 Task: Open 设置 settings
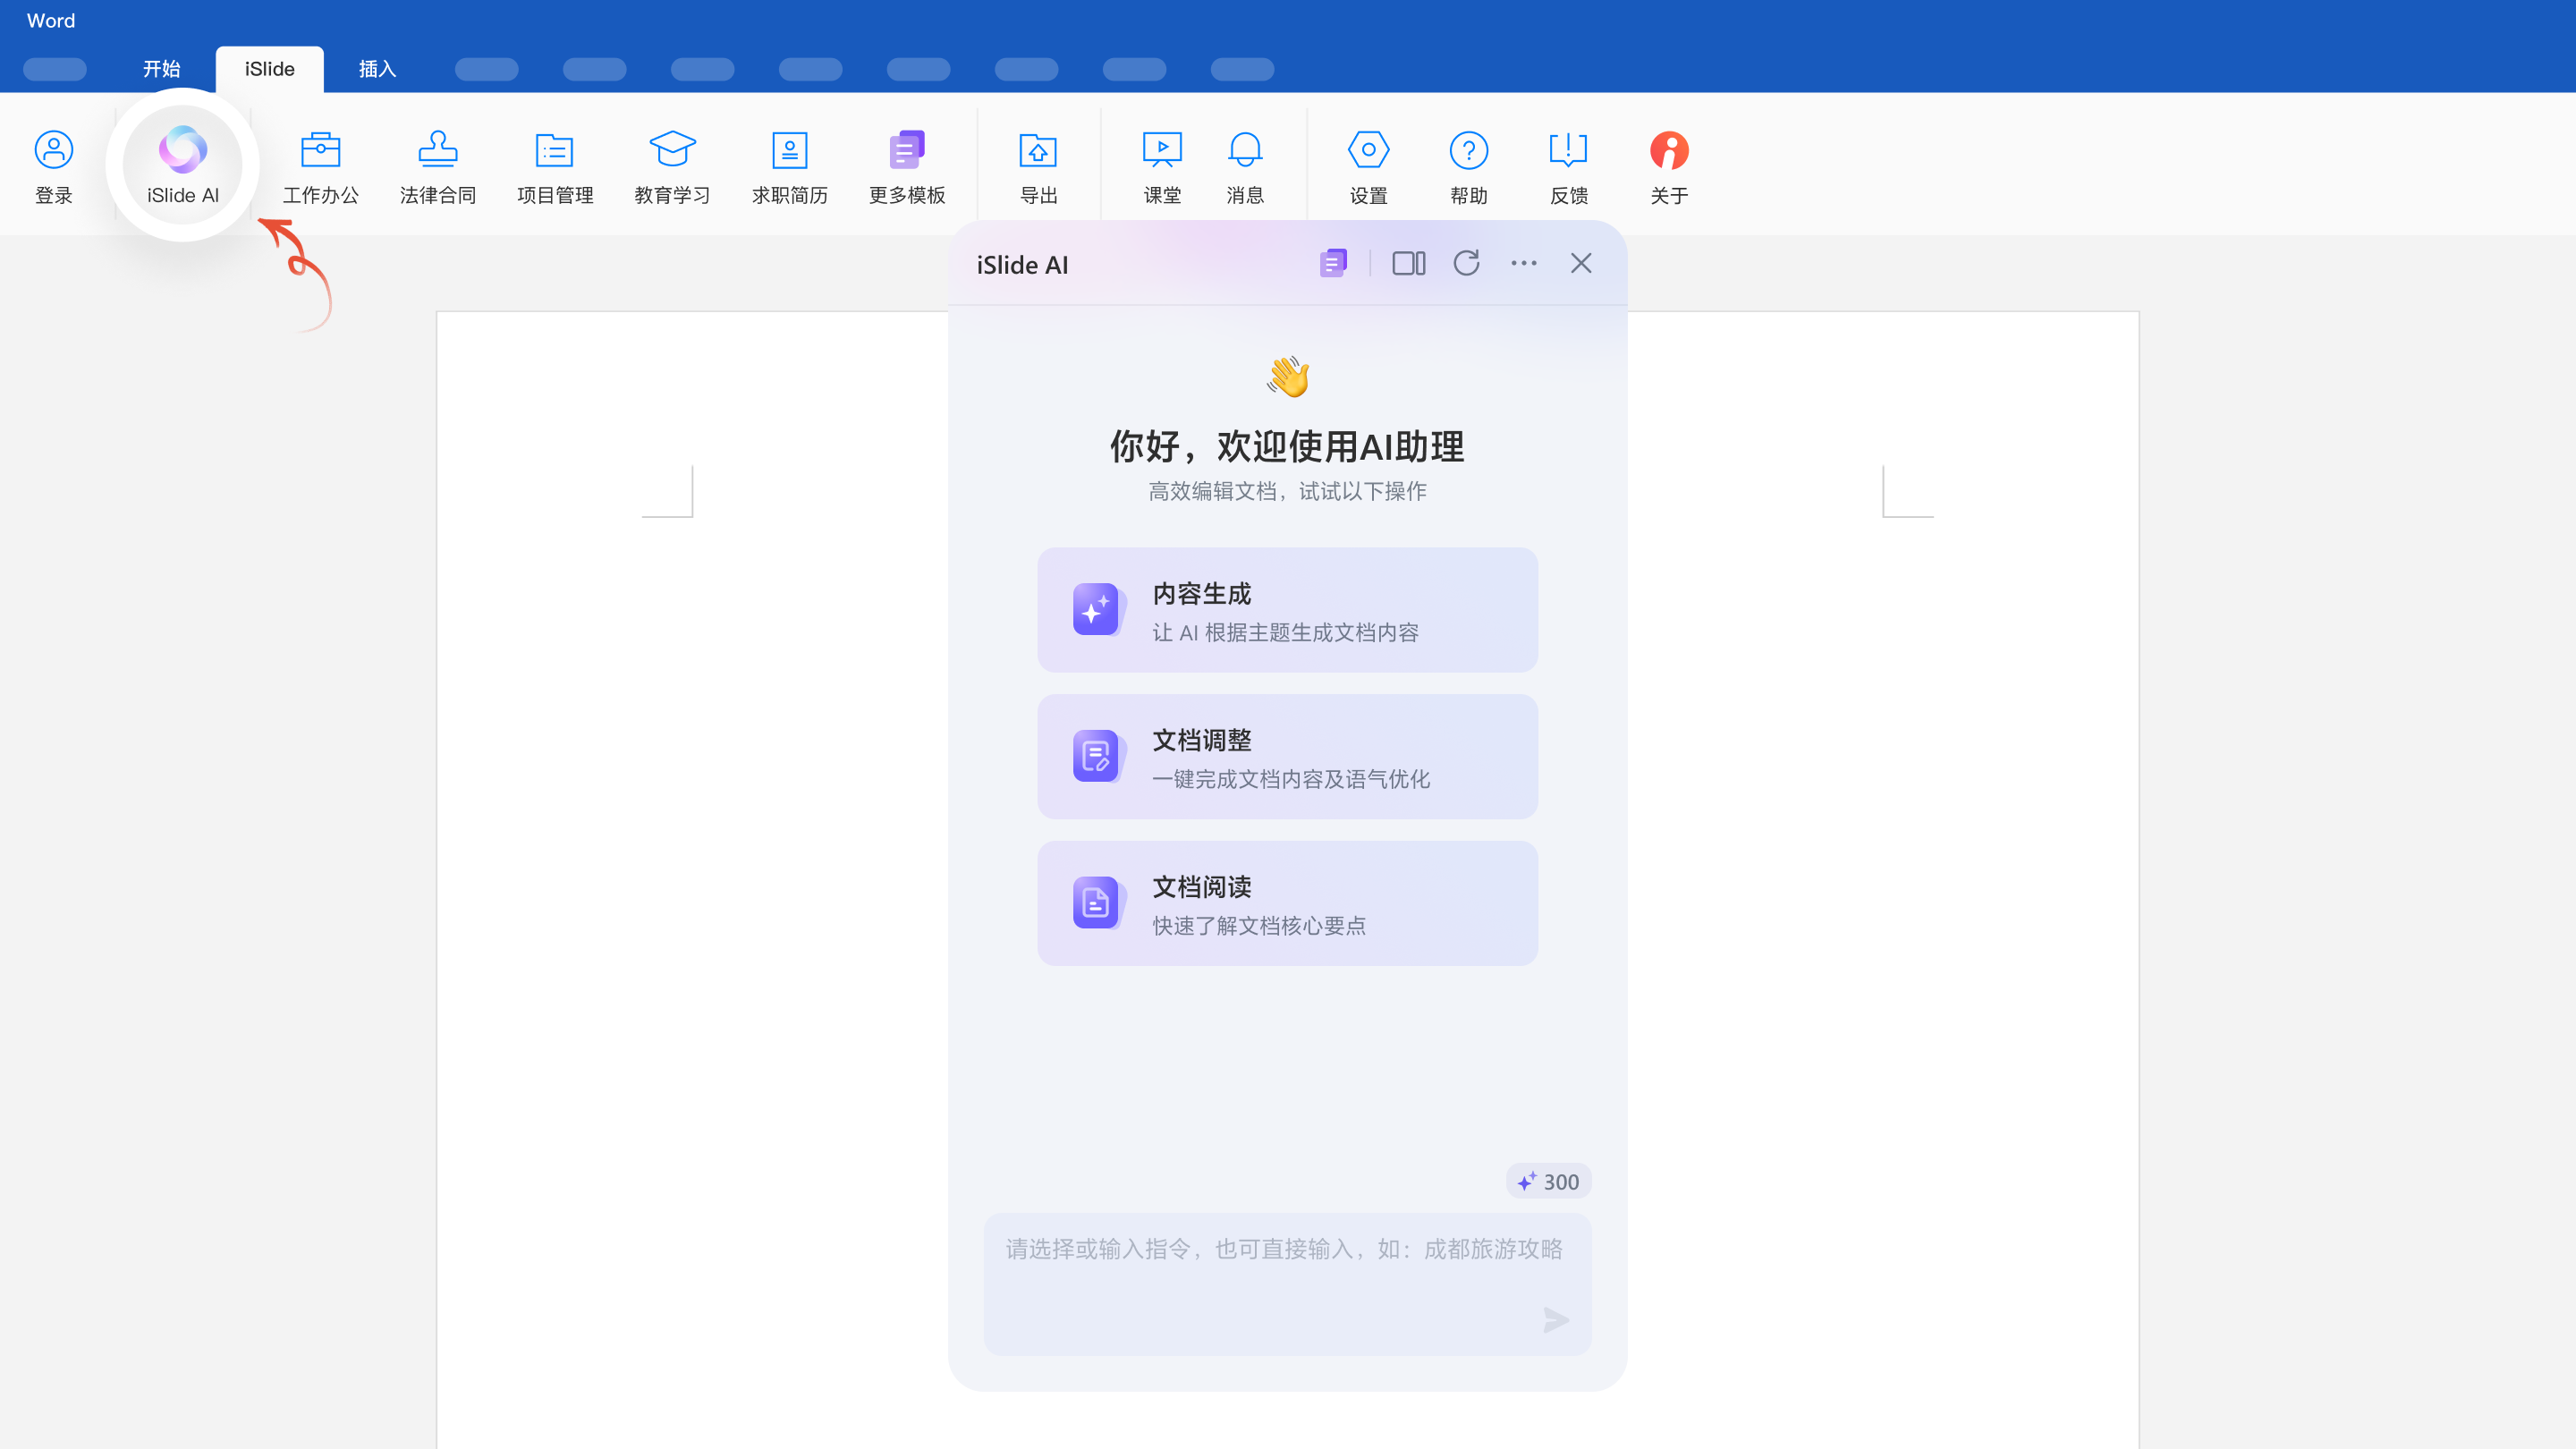1368,168
